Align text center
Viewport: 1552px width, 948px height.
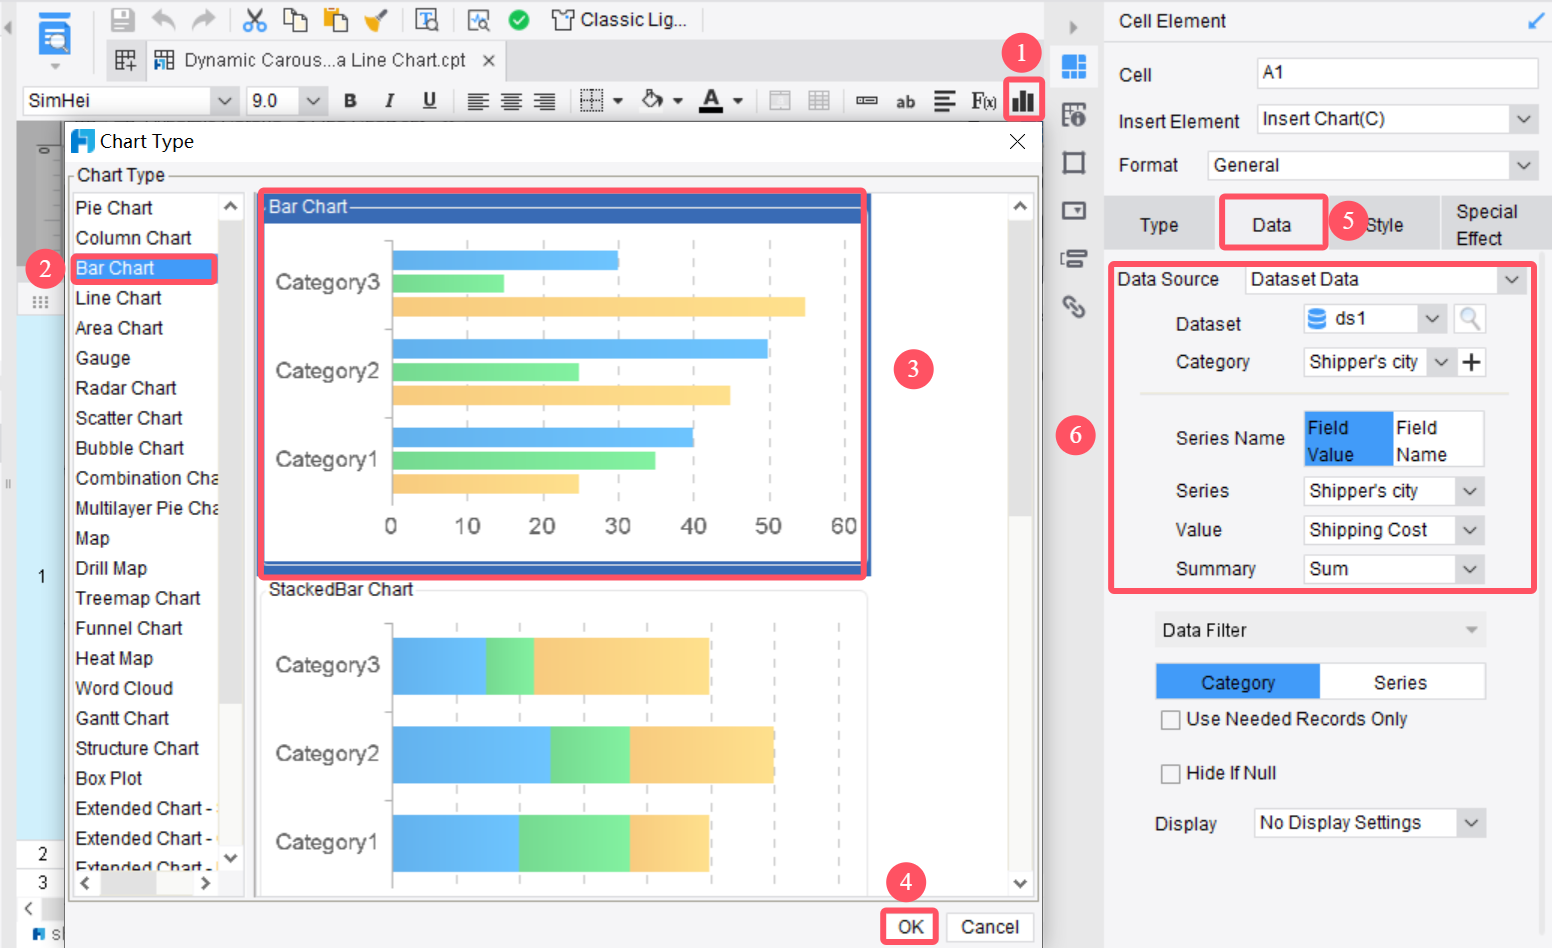(x=511, y=101)
